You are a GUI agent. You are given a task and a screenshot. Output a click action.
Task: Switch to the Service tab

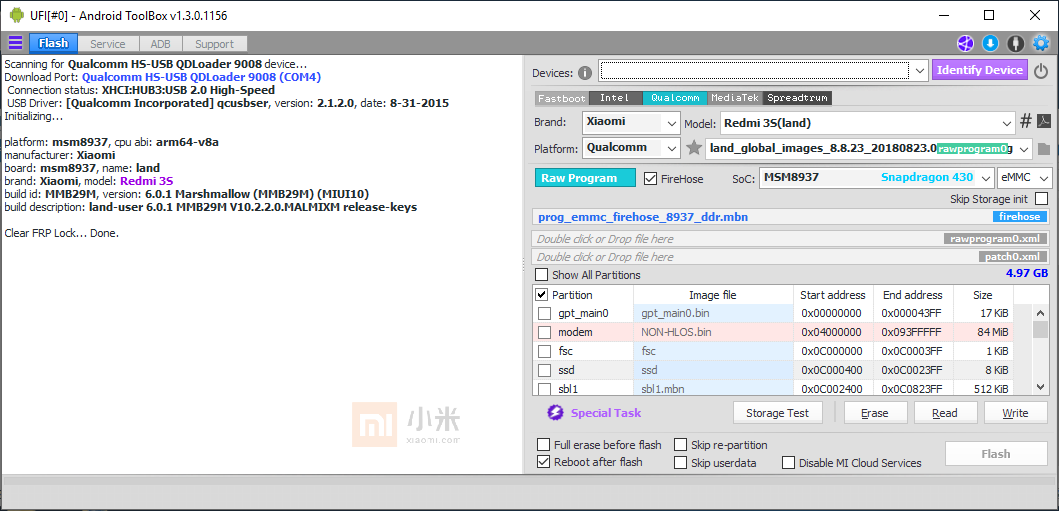[x=108, y=44]
